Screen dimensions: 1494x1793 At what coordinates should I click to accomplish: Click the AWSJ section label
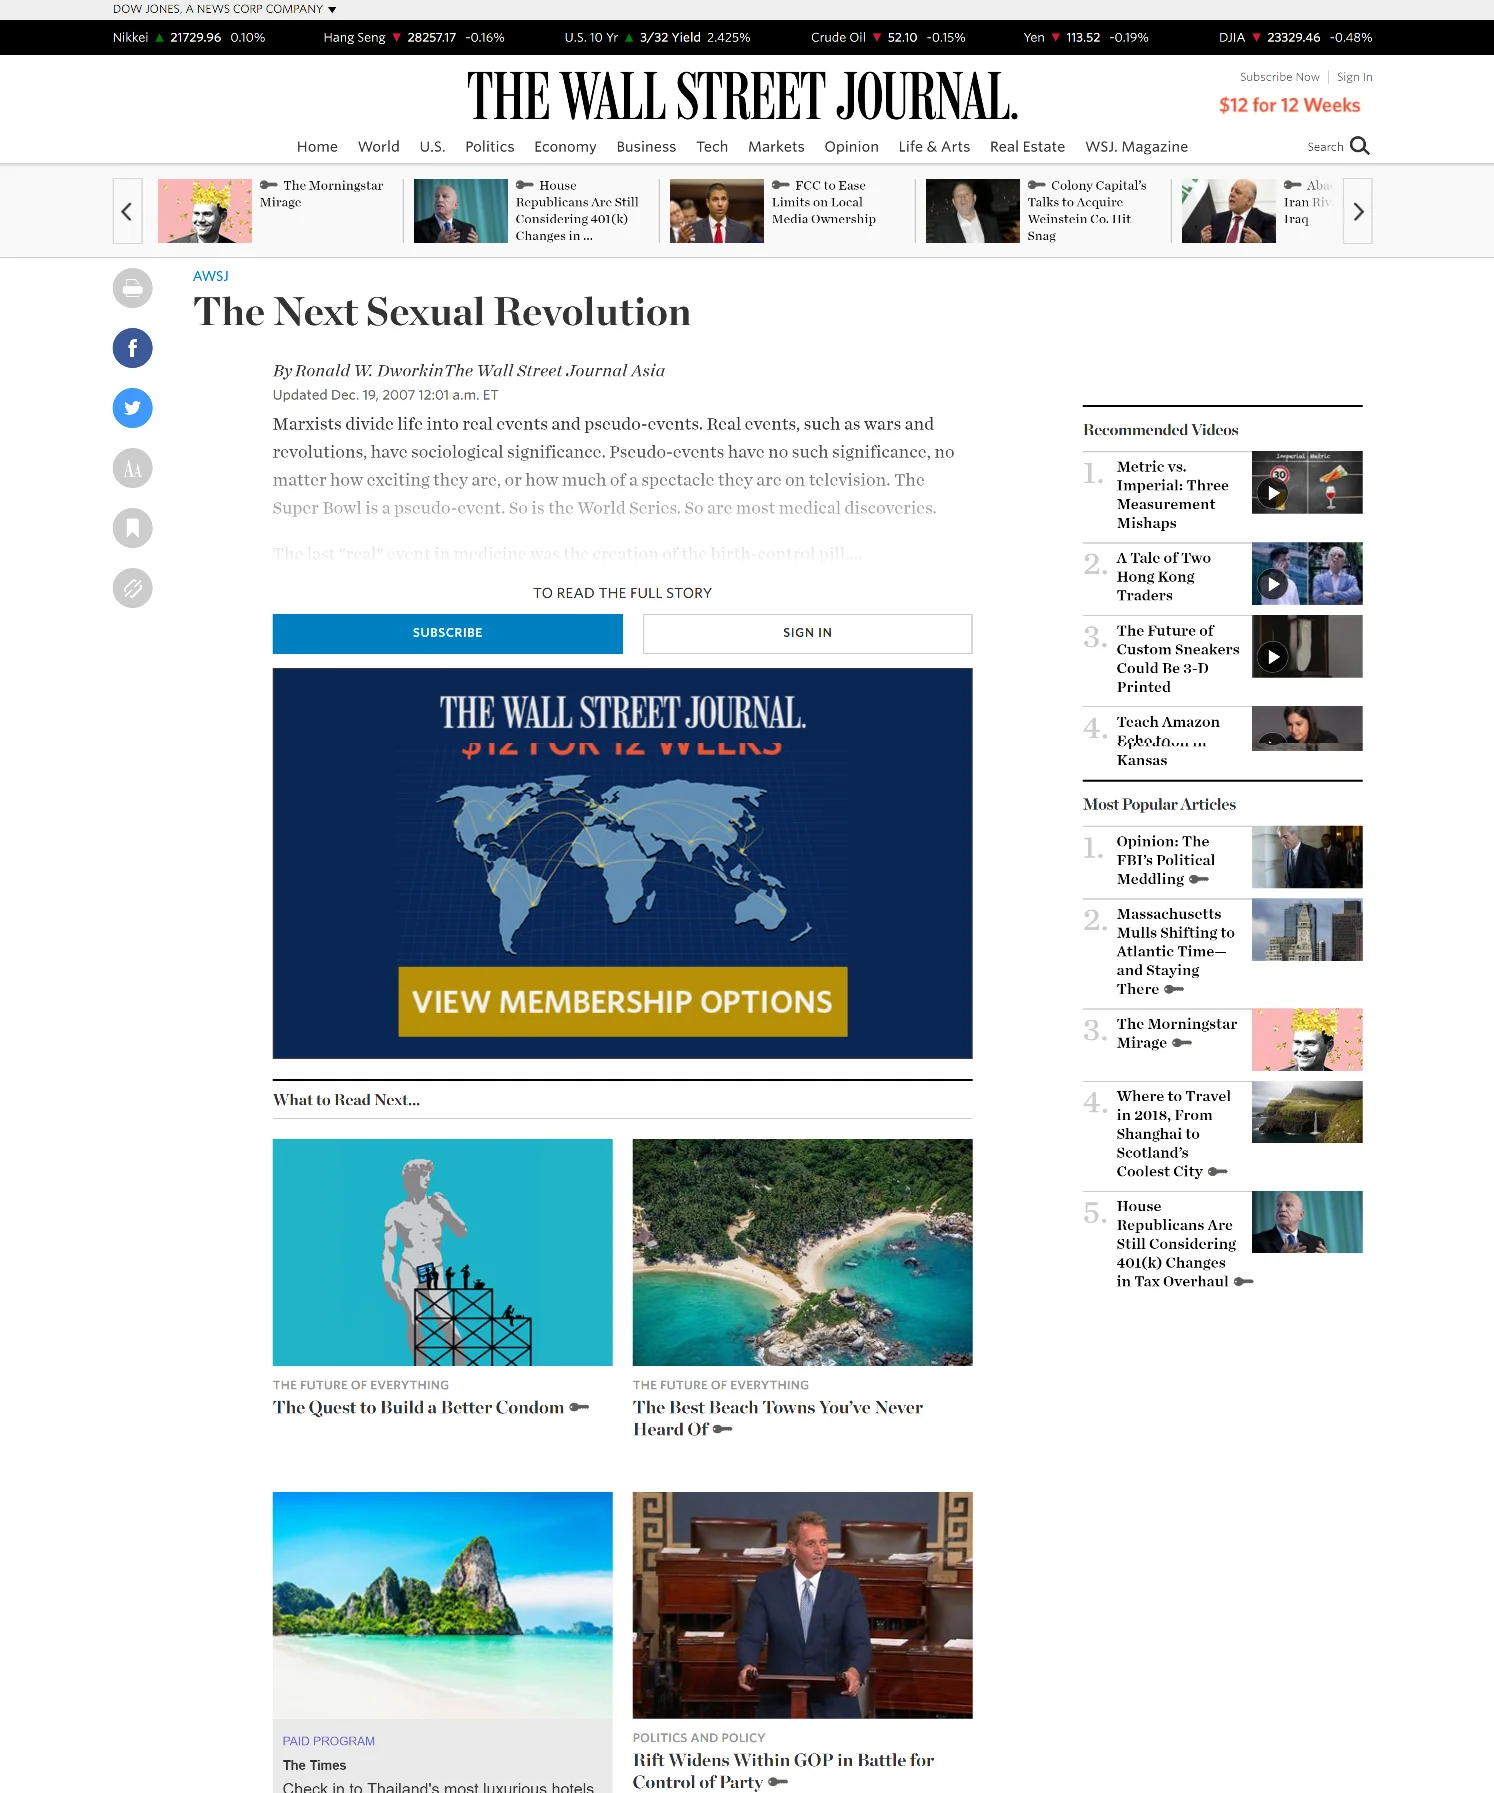tap(211, 276)
